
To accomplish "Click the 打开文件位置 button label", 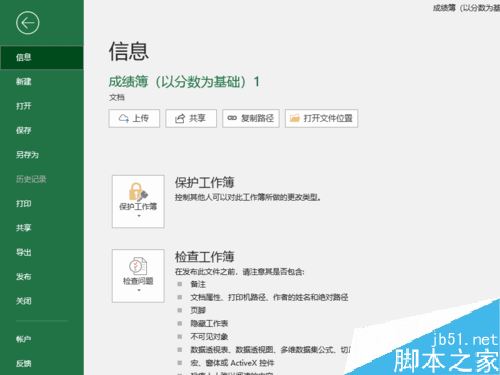I will click(328, 118).
